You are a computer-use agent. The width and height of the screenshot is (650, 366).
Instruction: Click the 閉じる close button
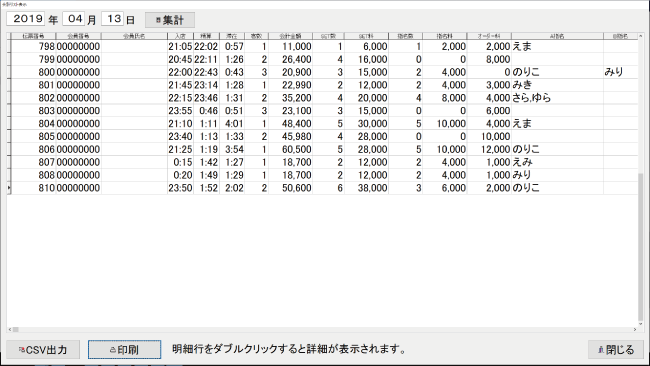tap(616, 350)
